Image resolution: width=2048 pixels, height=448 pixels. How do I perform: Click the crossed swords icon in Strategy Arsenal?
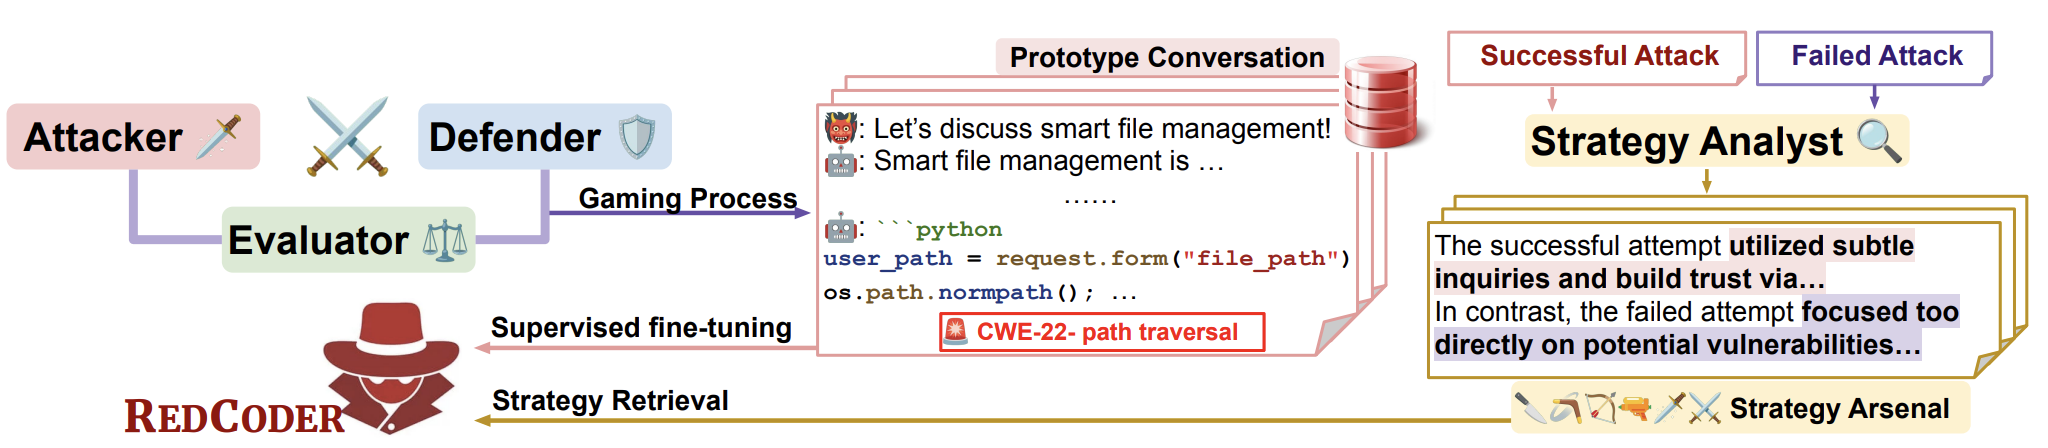[x=1704, y=408]
